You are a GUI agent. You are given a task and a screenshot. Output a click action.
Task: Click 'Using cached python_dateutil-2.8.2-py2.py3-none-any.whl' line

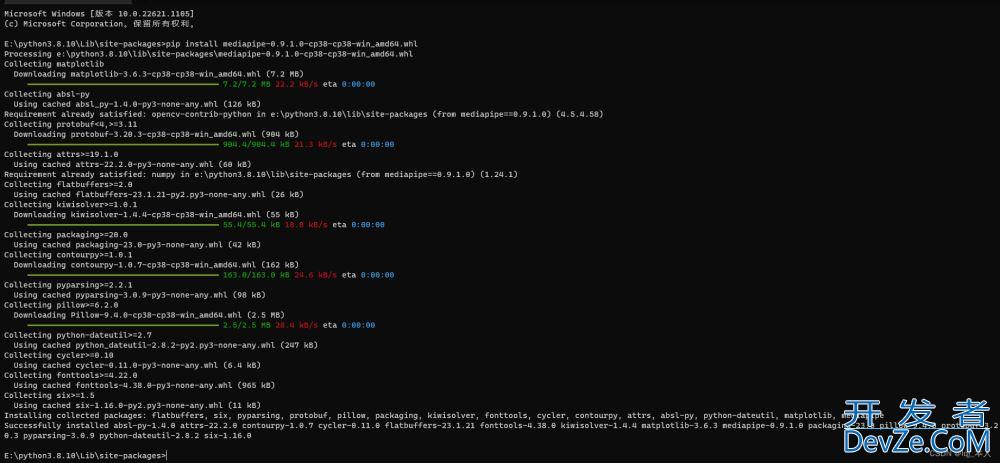pos(166,345)
